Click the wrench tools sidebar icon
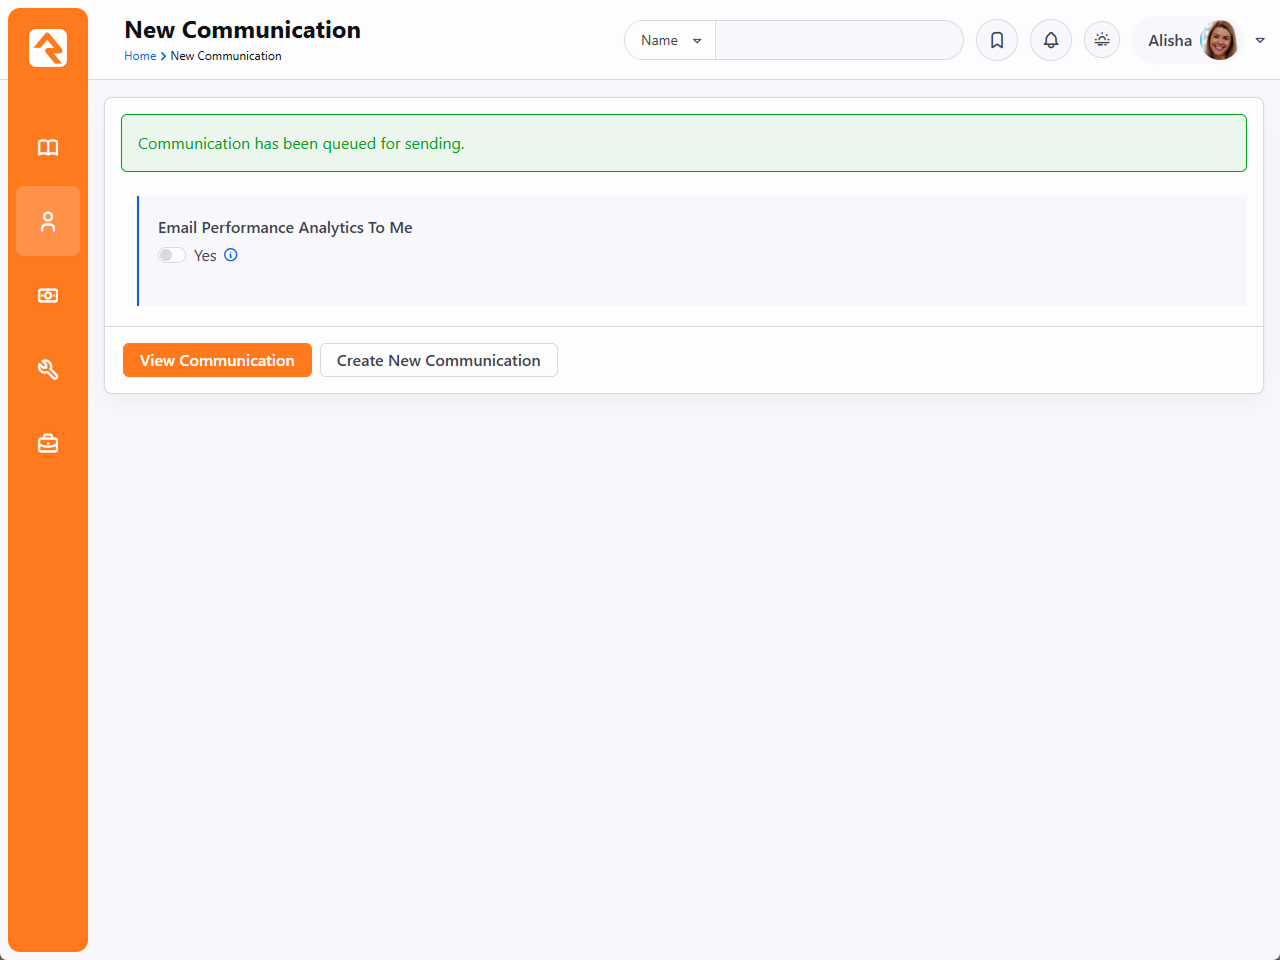 48,370
